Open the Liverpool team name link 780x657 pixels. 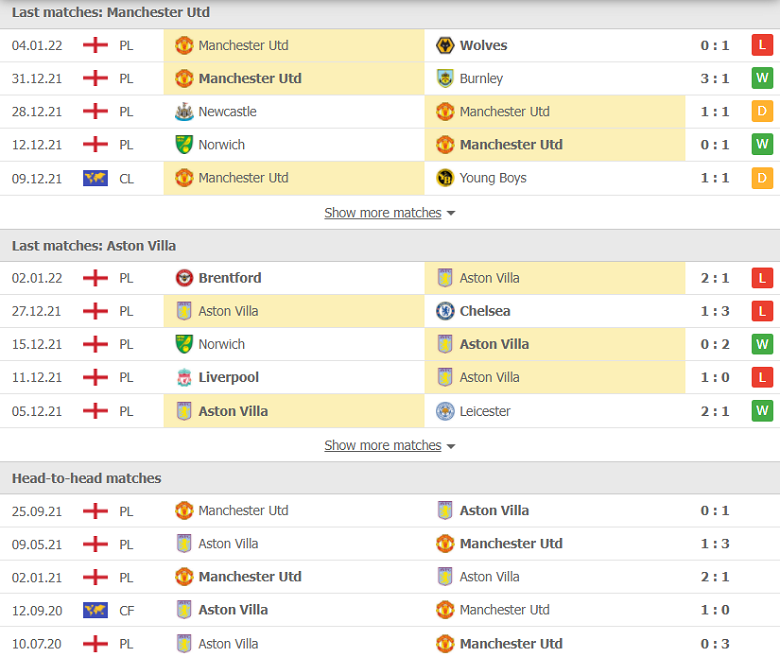(228, 377)
